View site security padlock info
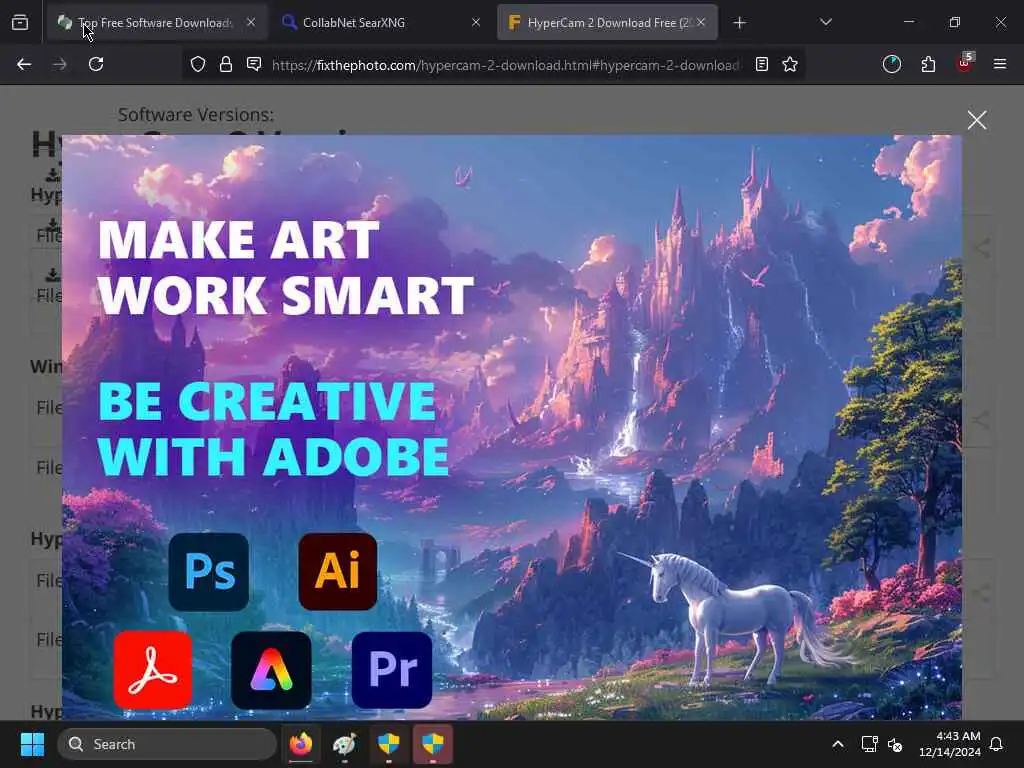Screen dimensions: 1024x768 point(226,64)
